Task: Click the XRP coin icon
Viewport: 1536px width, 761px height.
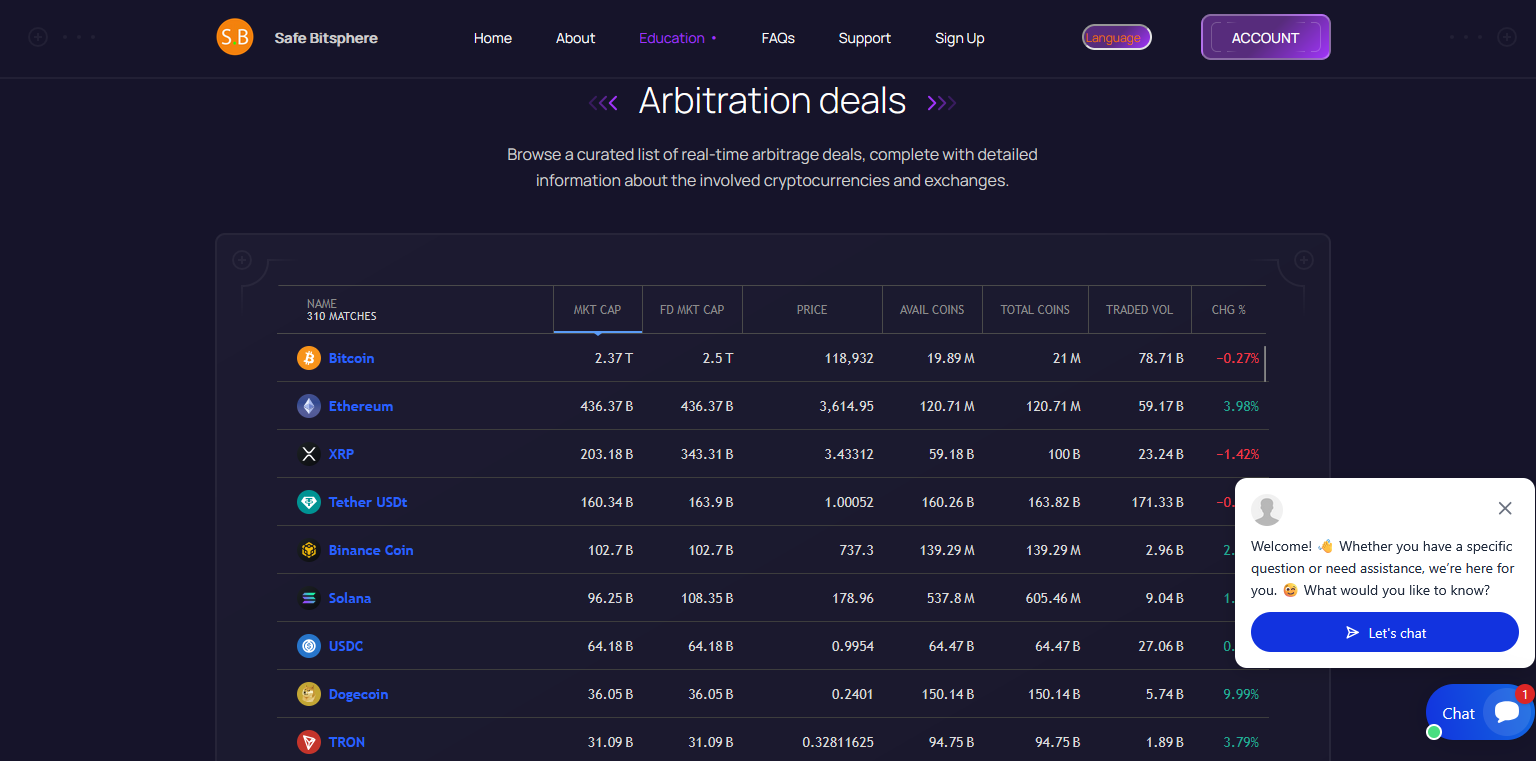Action: tap(309, 454)
